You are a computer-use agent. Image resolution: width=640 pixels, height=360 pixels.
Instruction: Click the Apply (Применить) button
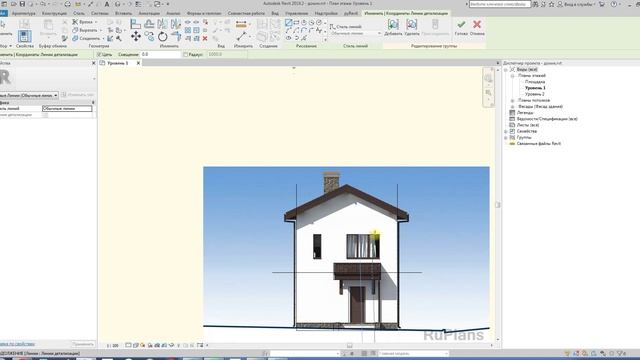pos(83,344)
